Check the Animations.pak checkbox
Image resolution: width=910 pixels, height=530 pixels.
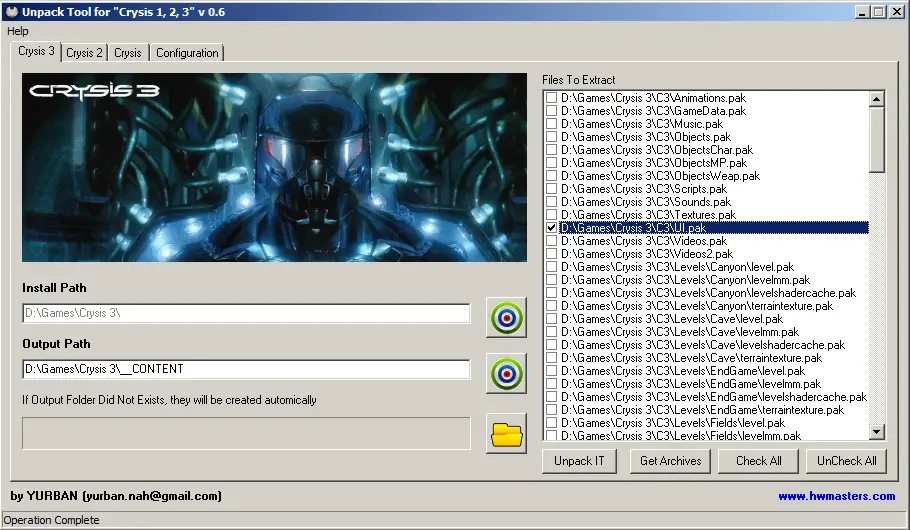click(x=551, y=98)
